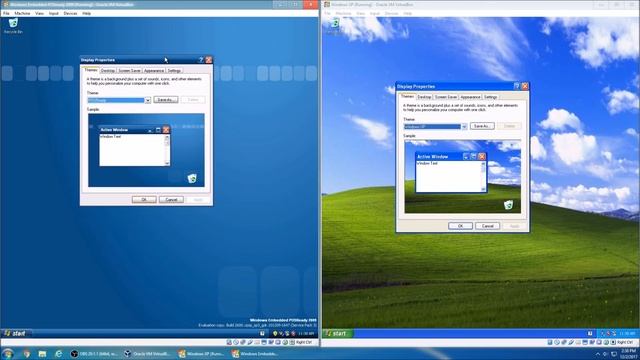Select Recycle Bin icon on POSReady desktop

(x=13, y=26)
